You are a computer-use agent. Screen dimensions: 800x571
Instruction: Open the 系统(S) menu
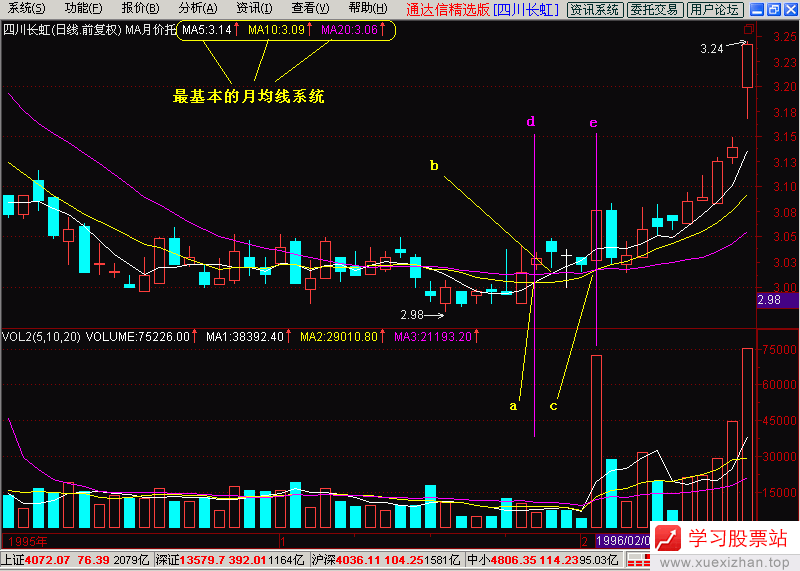pos(27,9)
